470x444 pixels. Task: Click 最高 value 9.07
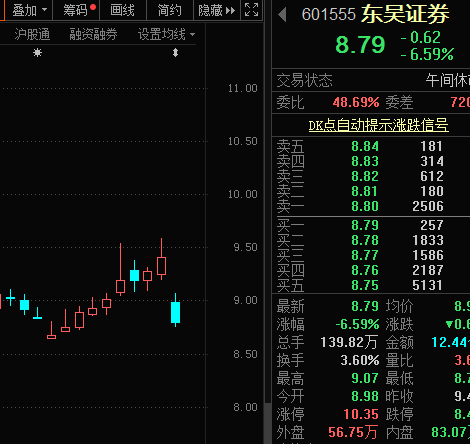pyautogui.click(x=365, y=378)
